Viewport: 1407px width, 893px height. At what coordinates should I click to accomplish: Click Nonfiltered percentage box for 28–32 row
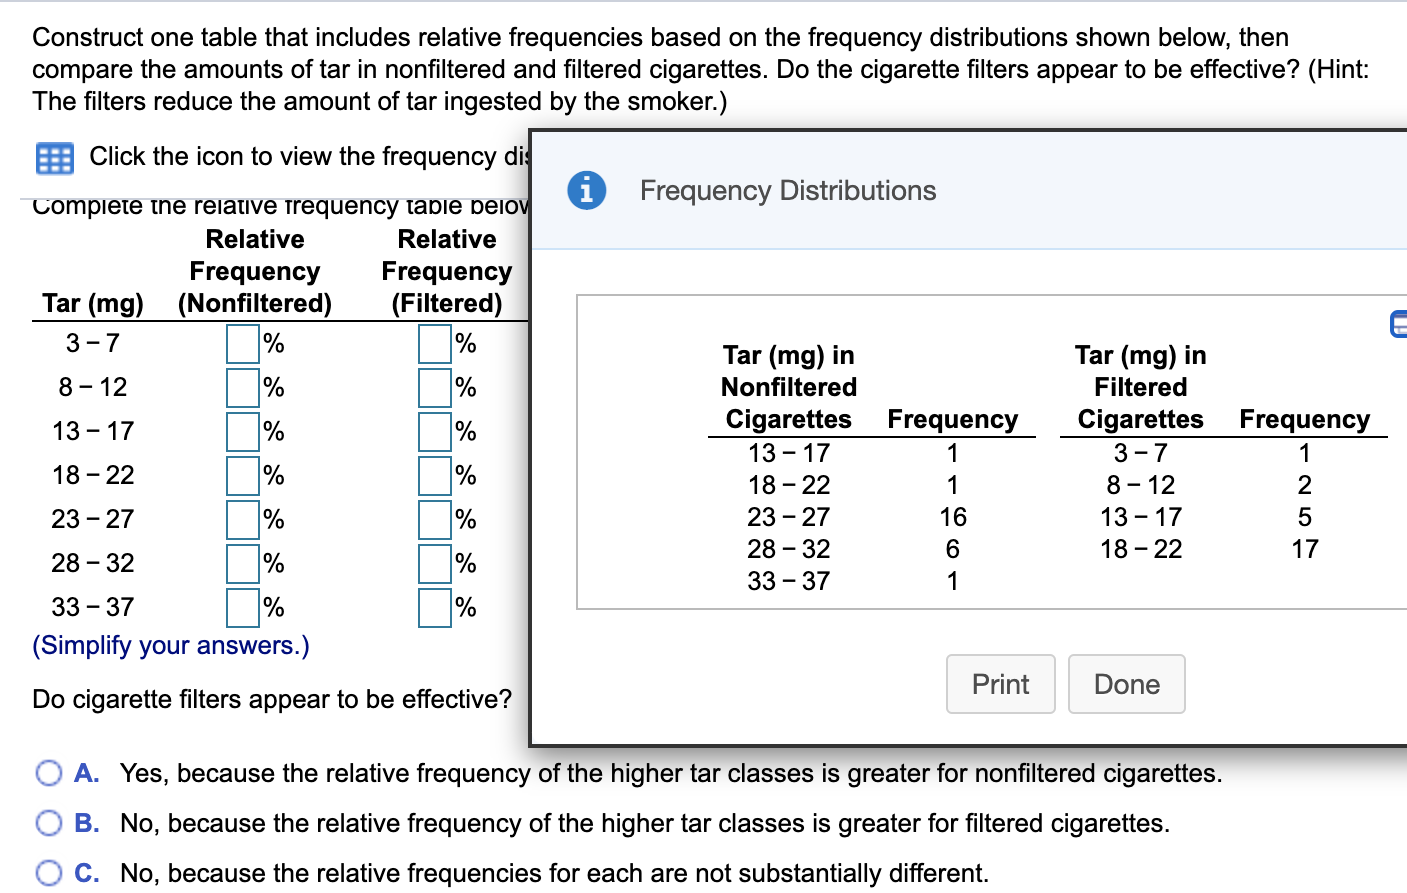pos(243,563)
